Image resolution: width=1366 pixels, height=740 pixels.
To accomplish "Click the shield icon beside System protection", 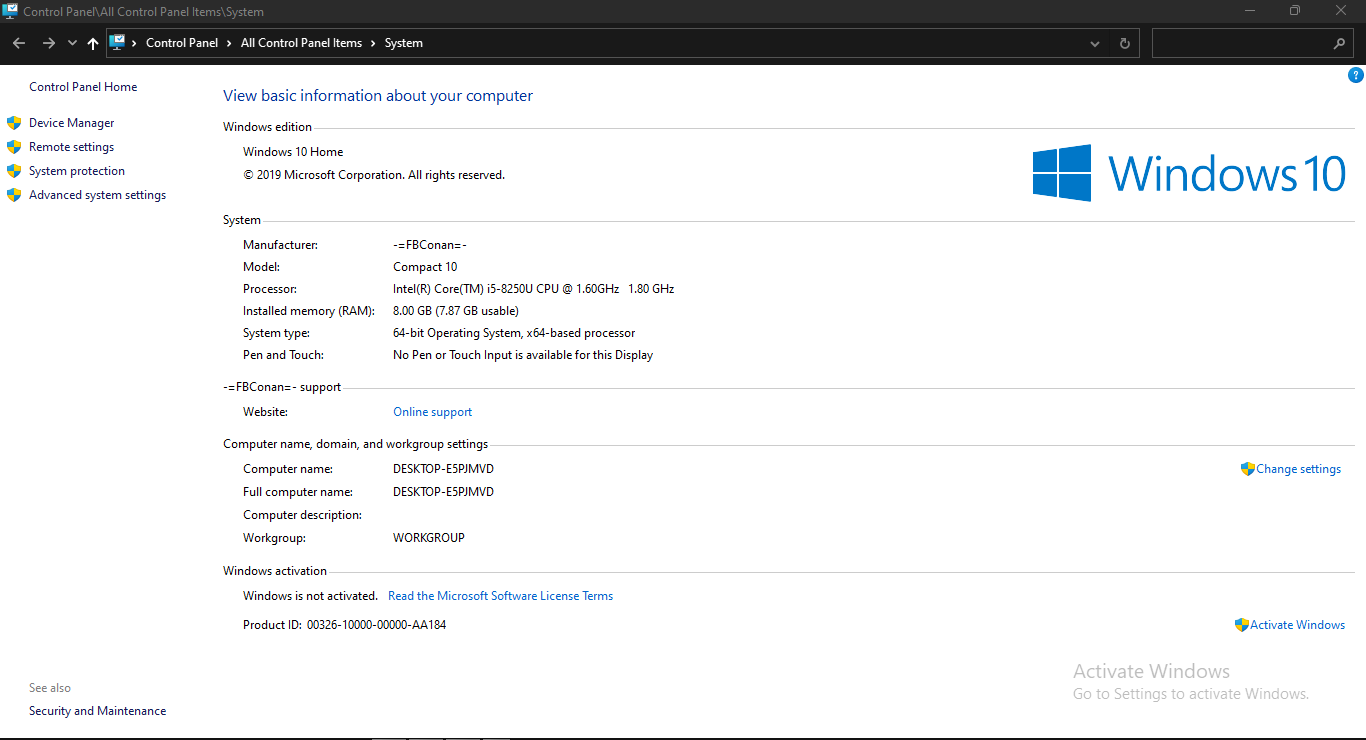I will 14,171.
